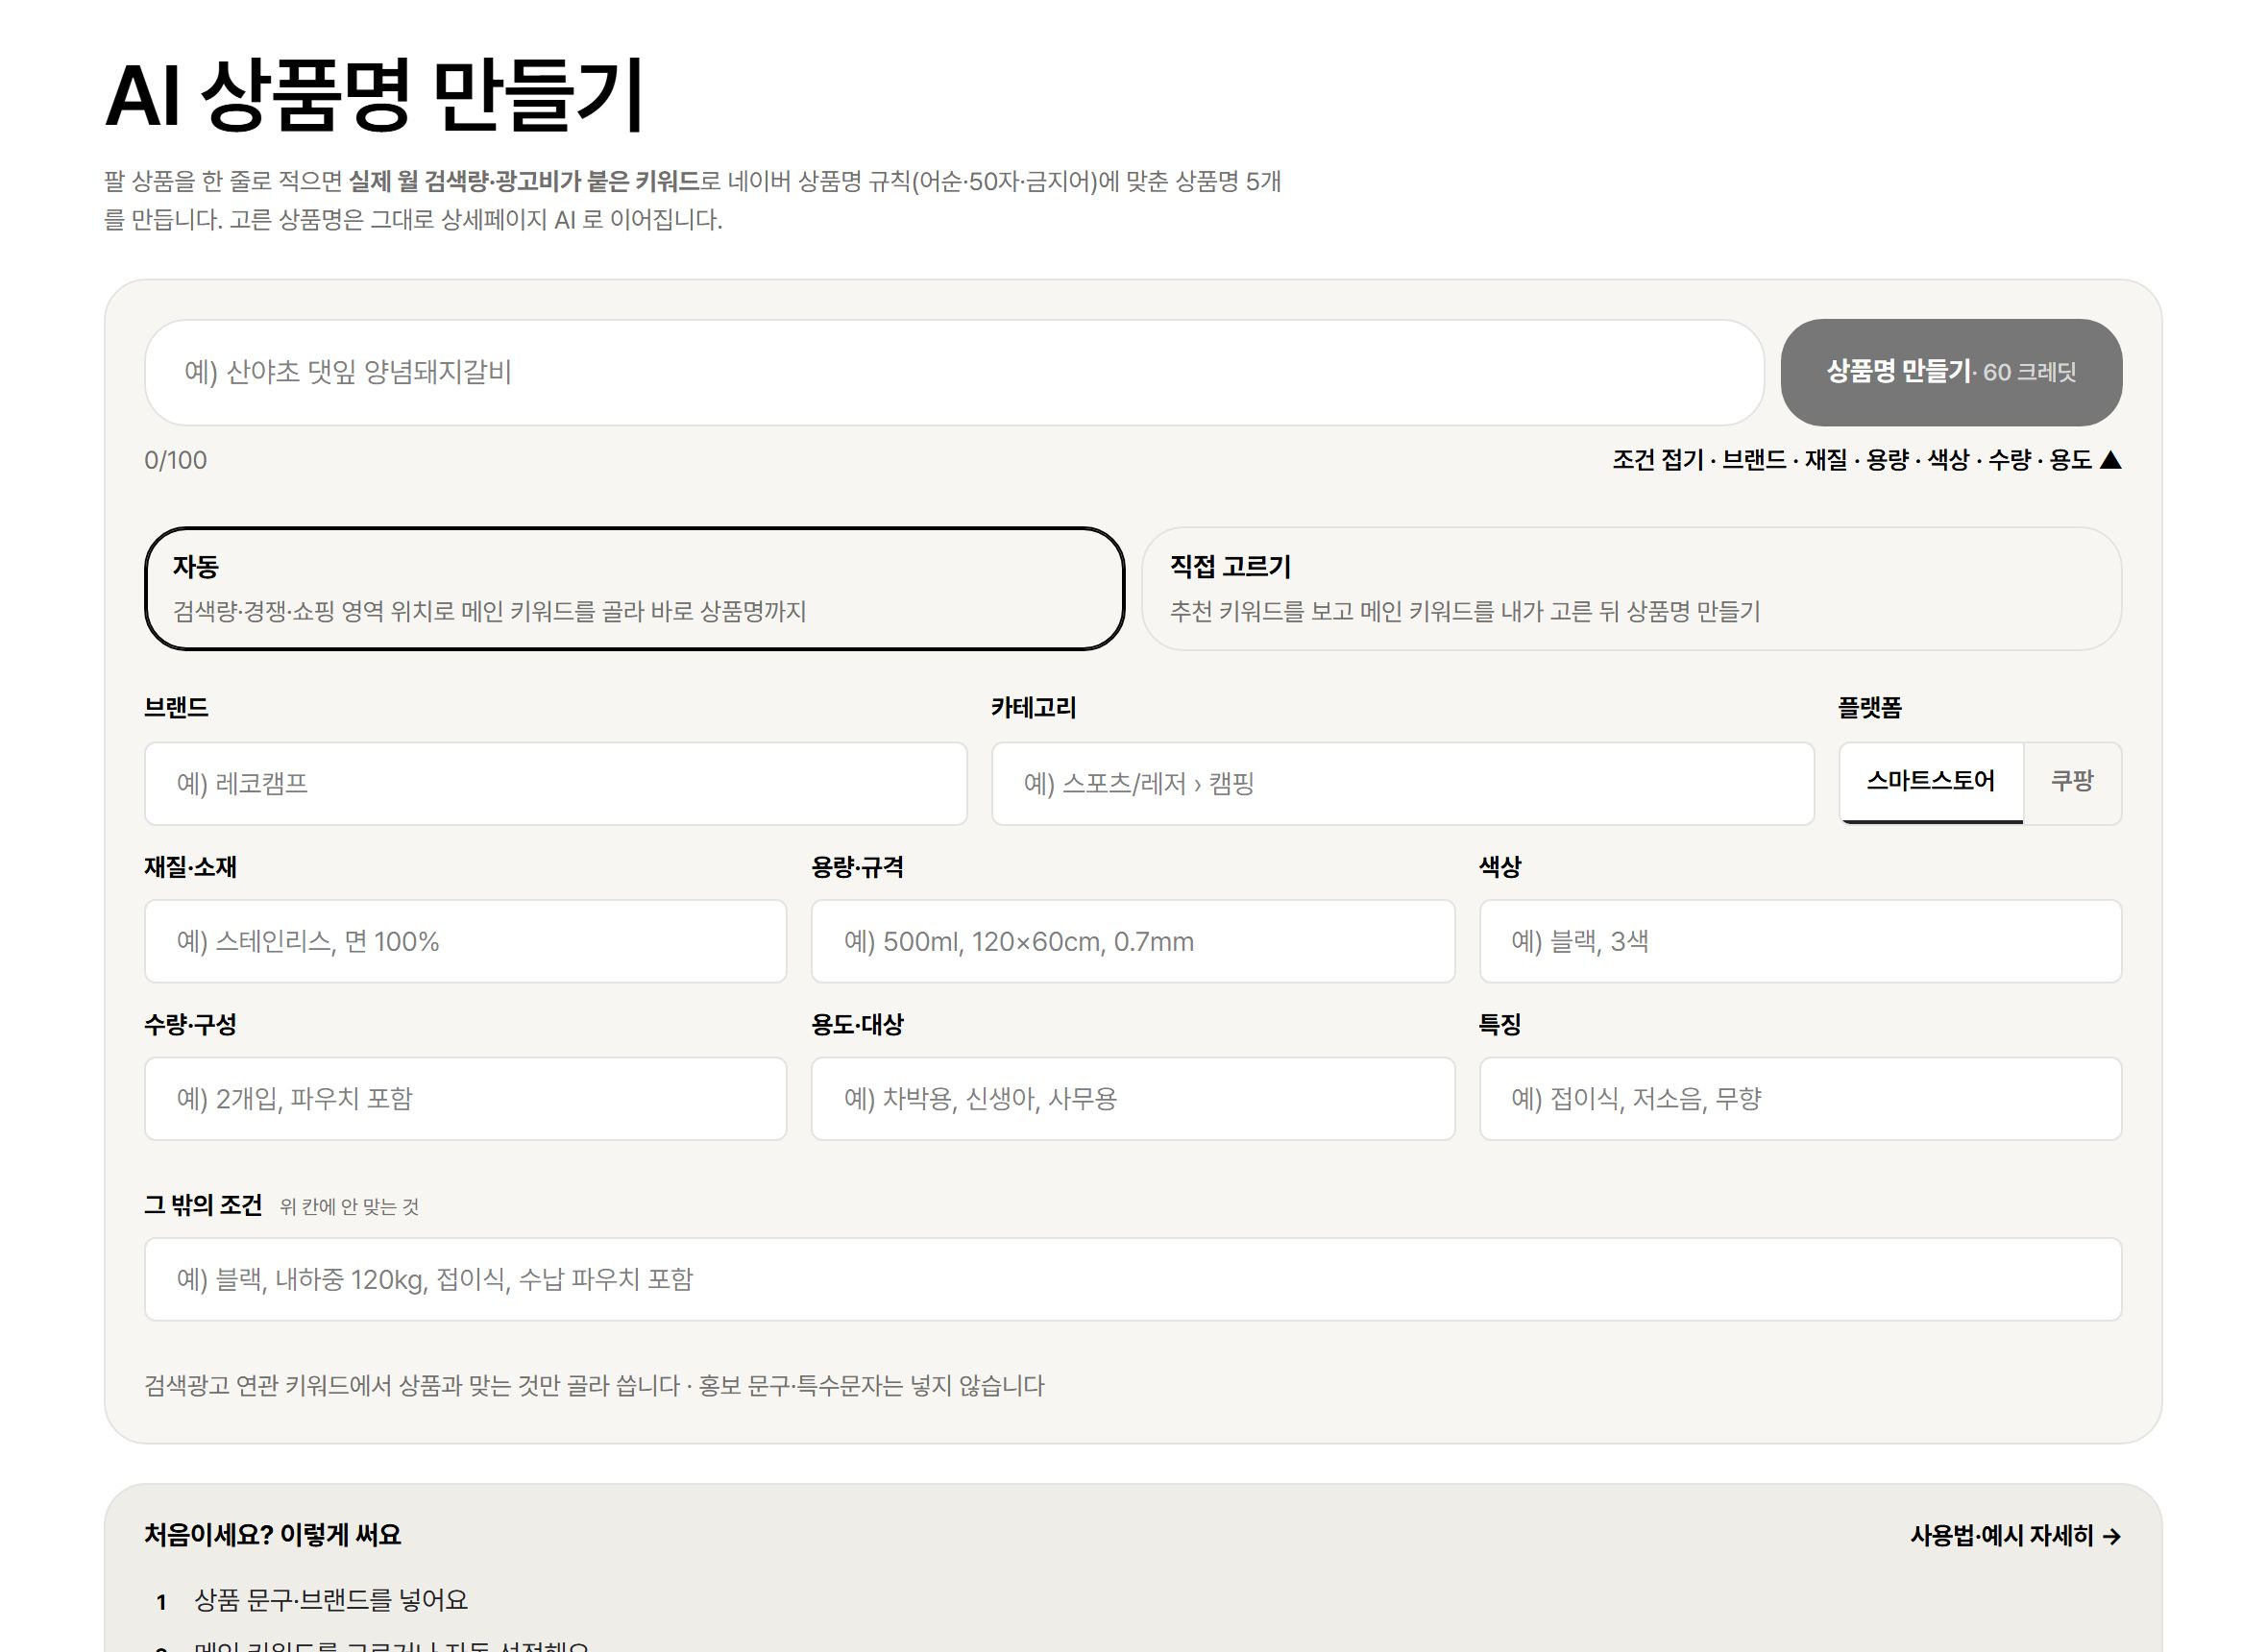The height and width of the screenshot is (1652, 2267).
Task: Click the 플랫폼 label
Action: point(1870,708)
